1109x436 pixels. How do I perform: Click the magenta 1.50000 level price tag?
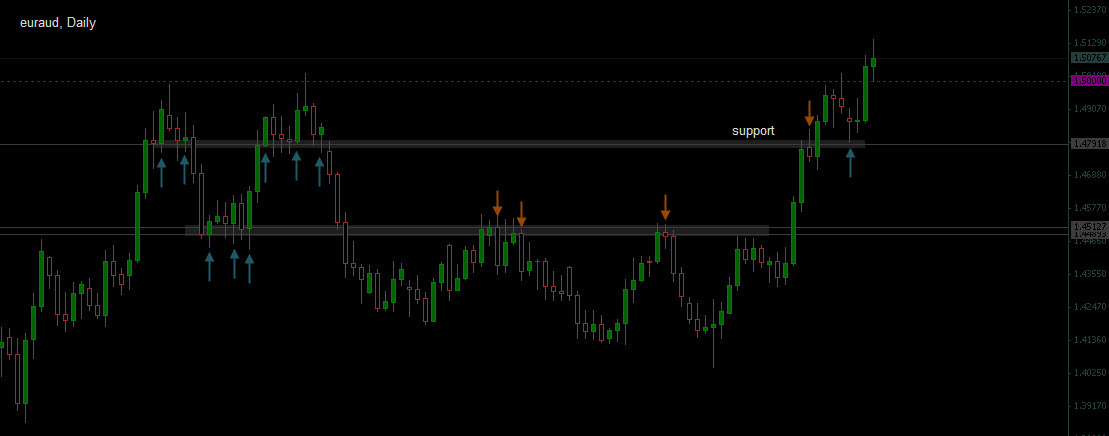pos(1089,81)
